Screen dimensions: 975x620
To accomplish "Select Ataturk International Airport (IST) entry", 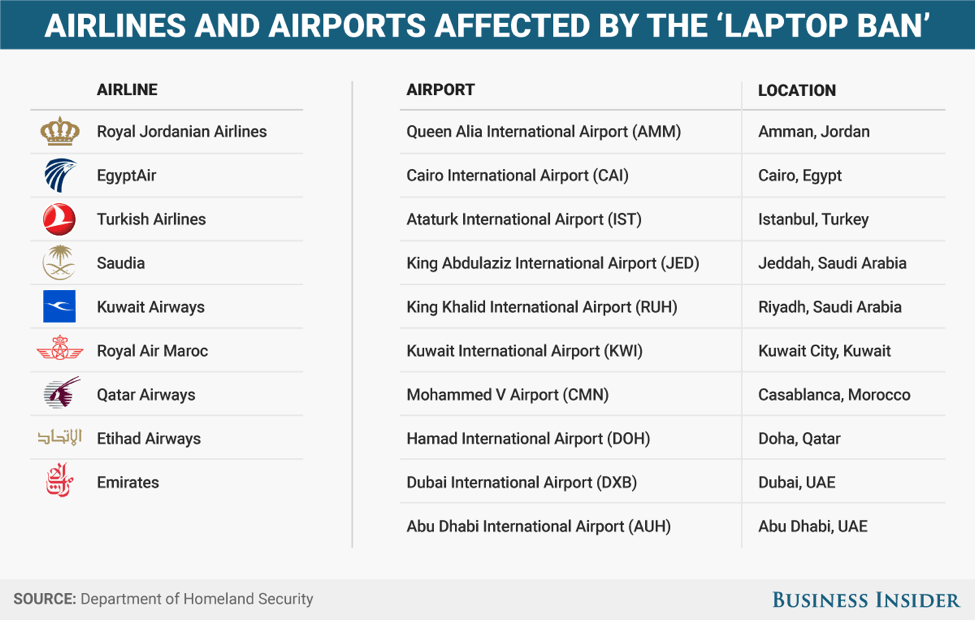I will click(x=524, y=220).
